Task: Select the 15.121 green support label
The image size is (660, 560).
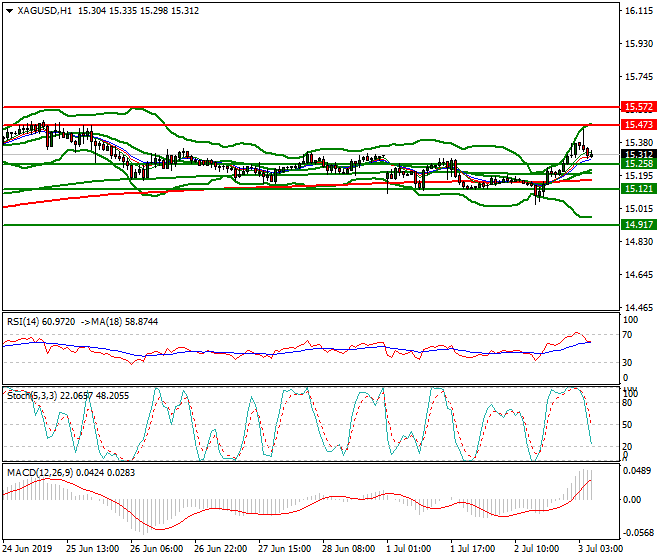Action: [x=639, y=189]
